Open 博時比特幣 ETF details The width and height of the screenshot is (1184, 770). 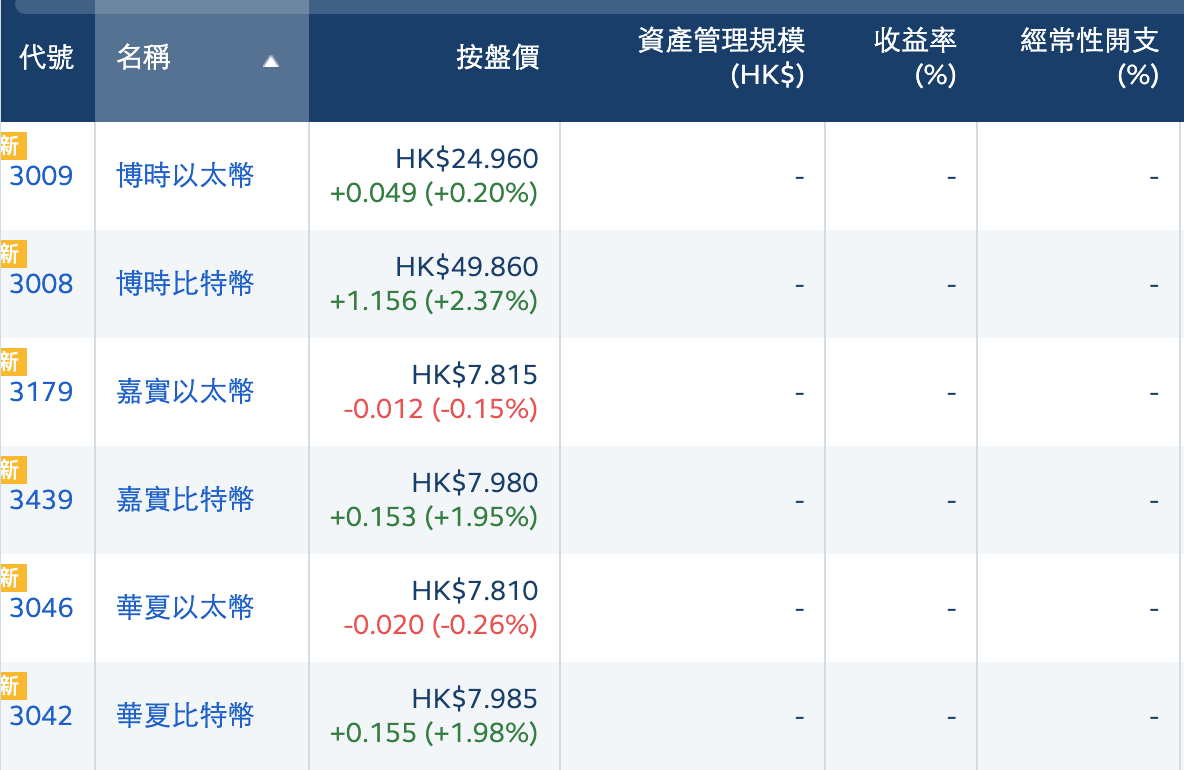[186, 285]
